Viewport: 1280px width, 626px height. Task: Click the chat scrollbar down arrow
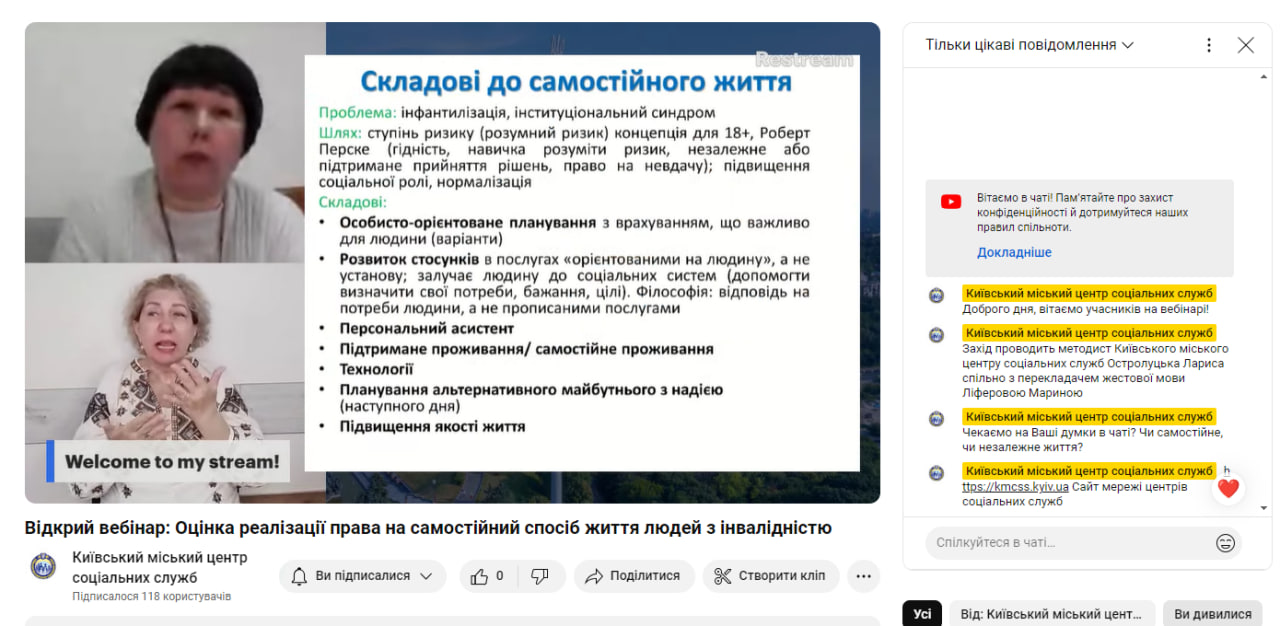pyautogui.click(x=1265, y=508)
